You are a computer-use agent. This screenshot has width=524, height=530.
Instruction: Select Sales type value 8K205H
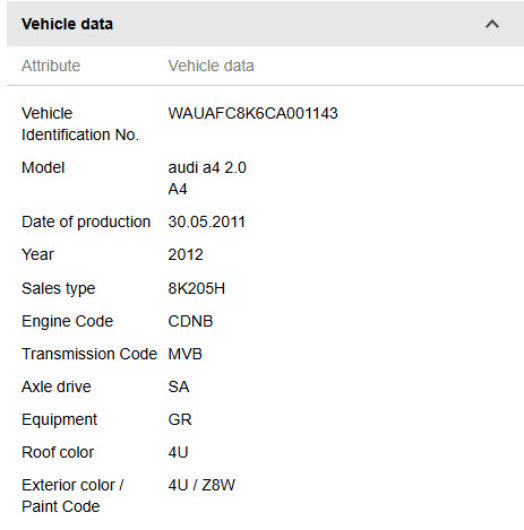pyautogui.click(x=196, y=288)
